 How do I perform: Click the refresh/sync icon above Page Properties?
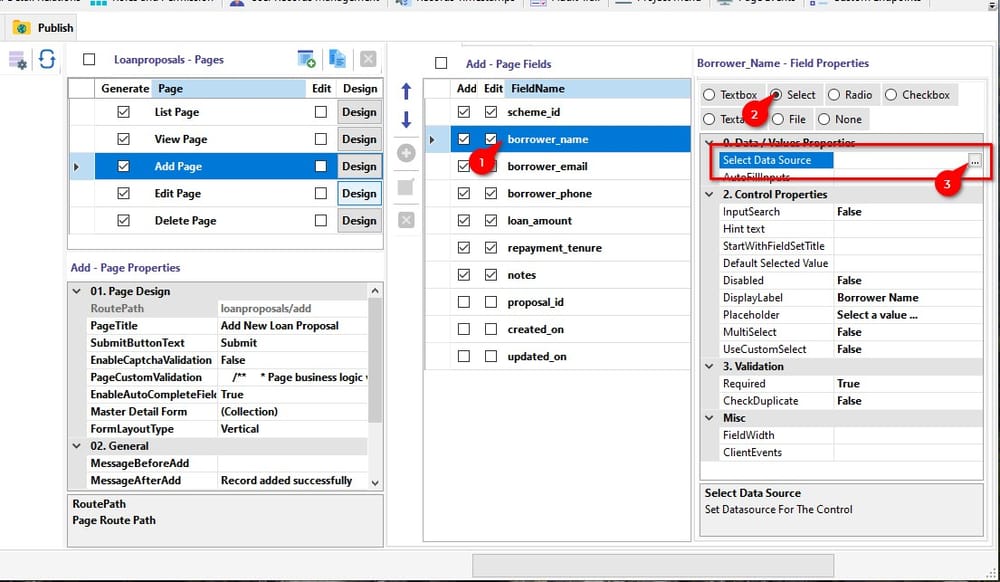46,60
